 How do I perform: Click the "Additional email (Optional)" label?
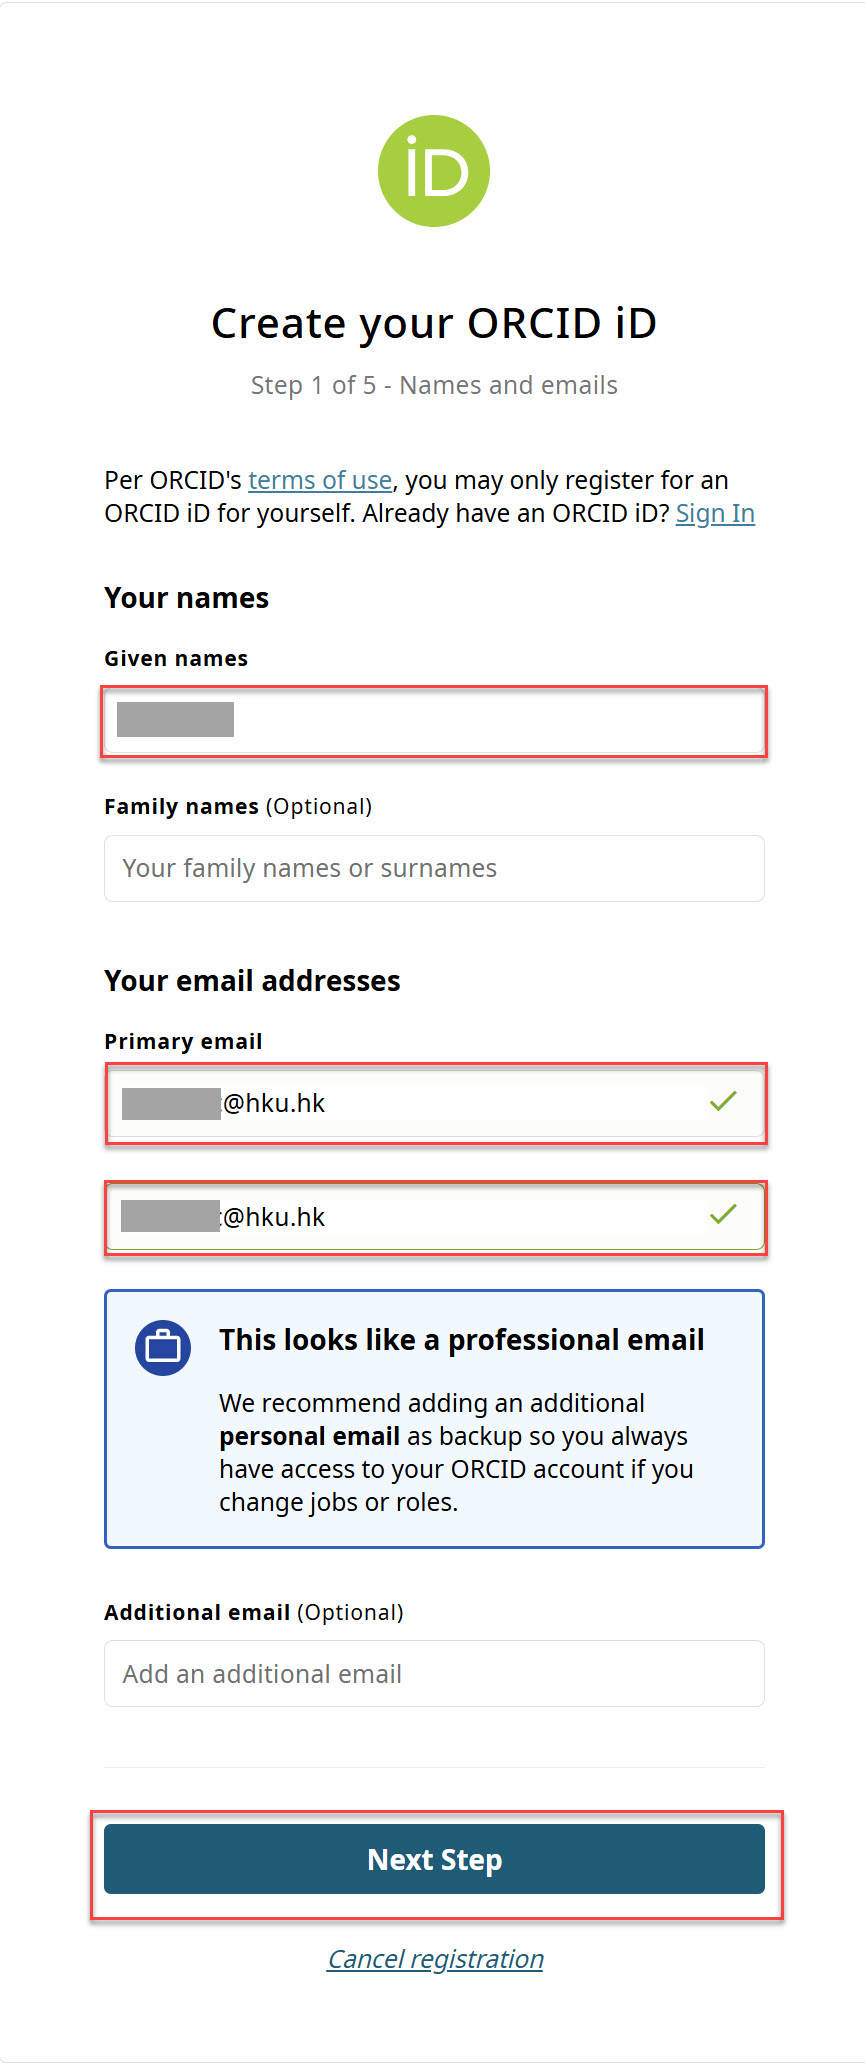tap(253, 1612)
